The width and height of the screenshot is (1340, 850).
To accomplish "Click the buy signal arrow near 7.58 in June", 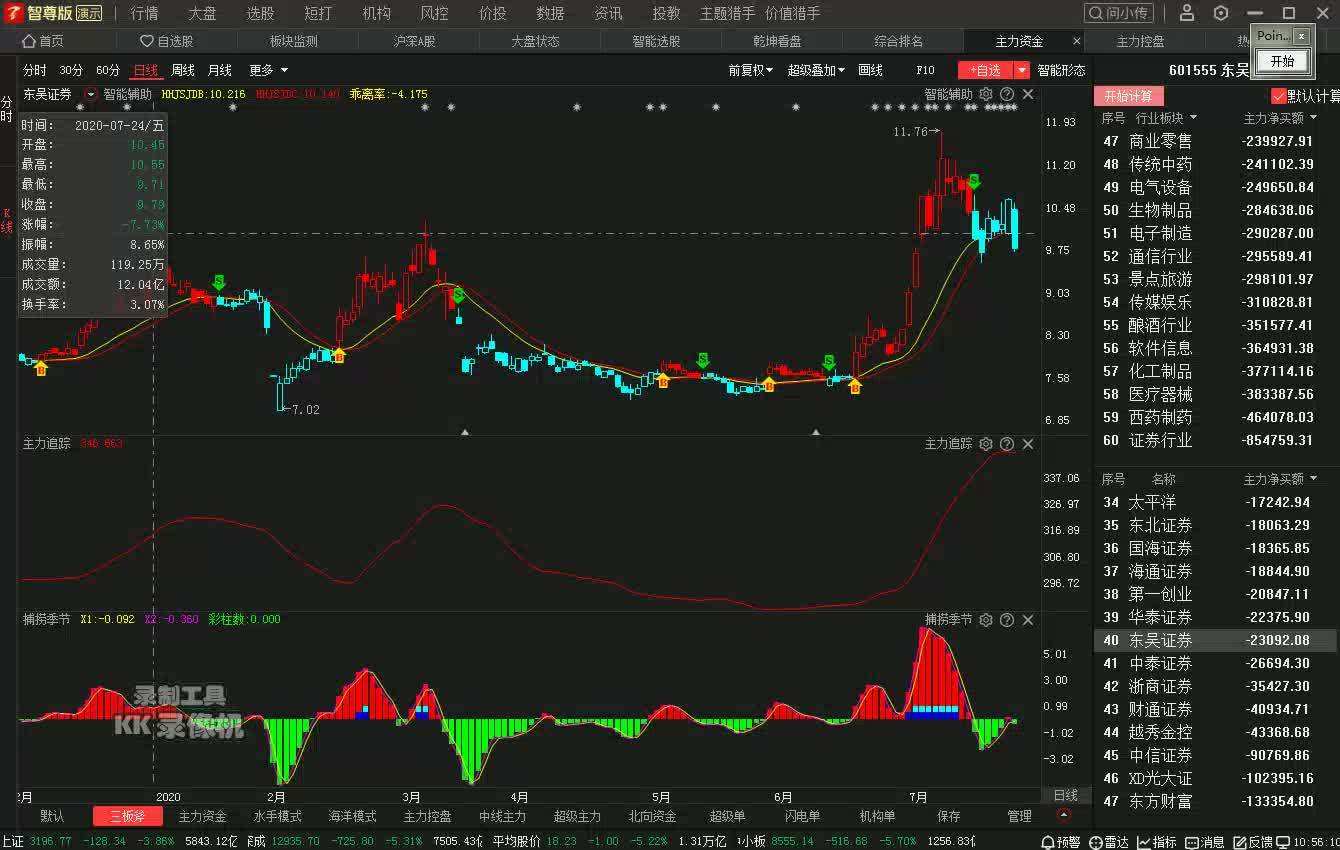I will click(x=855, y=386).
